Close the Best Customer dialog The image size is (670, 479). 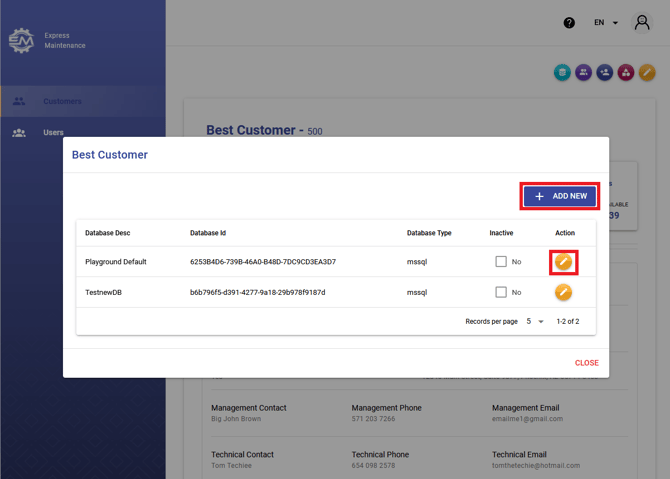coord(586,363)
